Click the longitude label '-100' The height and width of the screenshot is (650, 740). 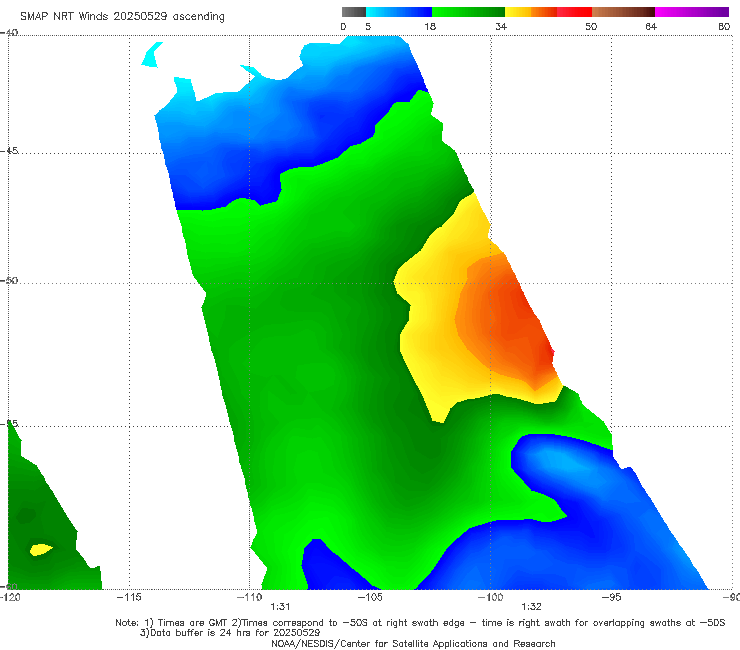(x=490, y=597)
